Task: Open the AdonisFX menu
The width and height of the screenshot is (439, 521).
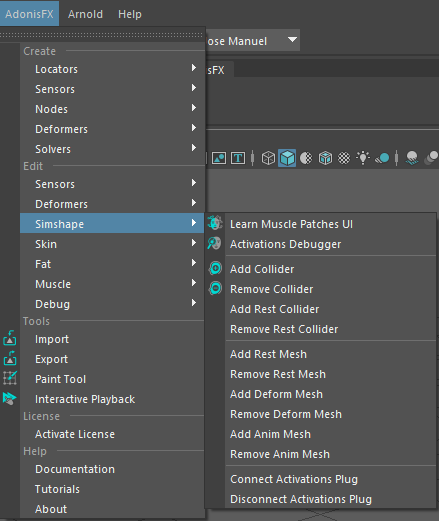Action: coord(29,14)
